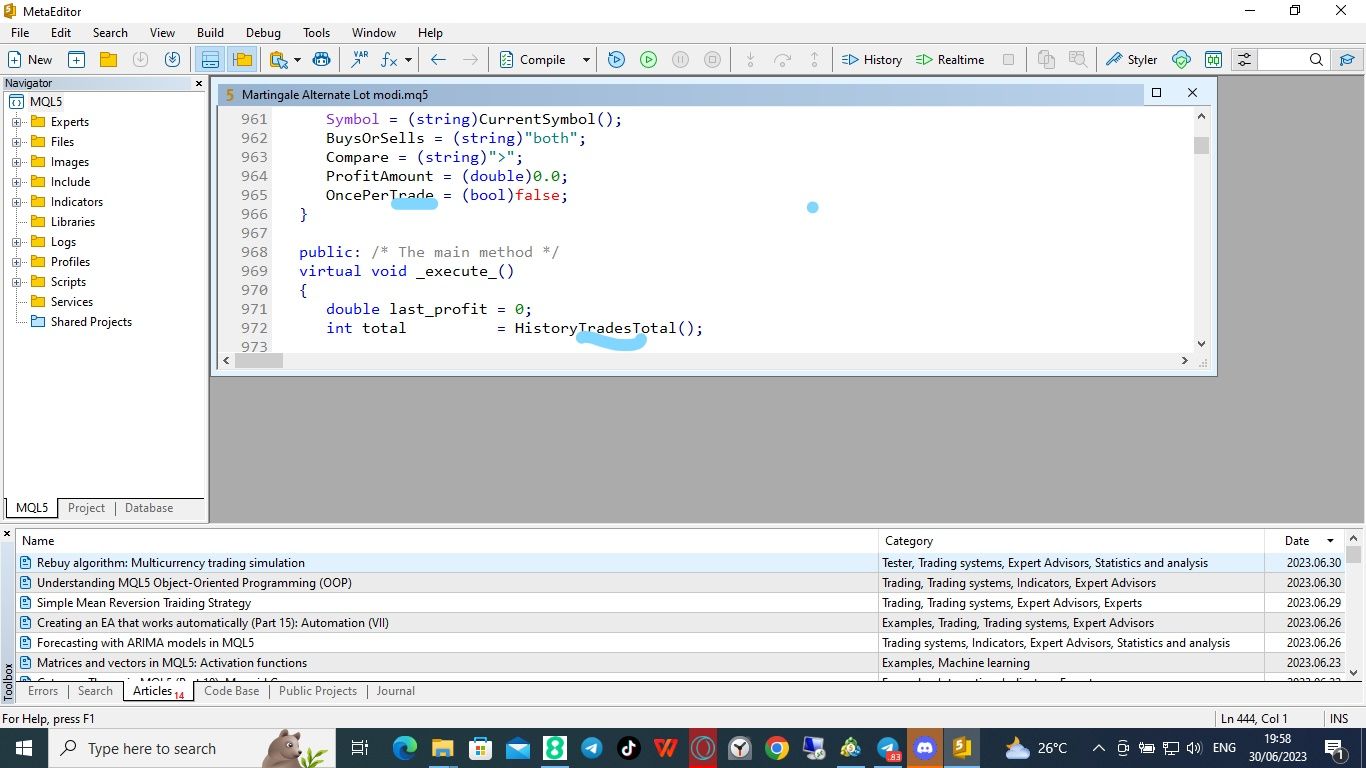Screen dimensions: 1366x768
Task: Switch to Errors tab in Toolbox
Action: 43,691
